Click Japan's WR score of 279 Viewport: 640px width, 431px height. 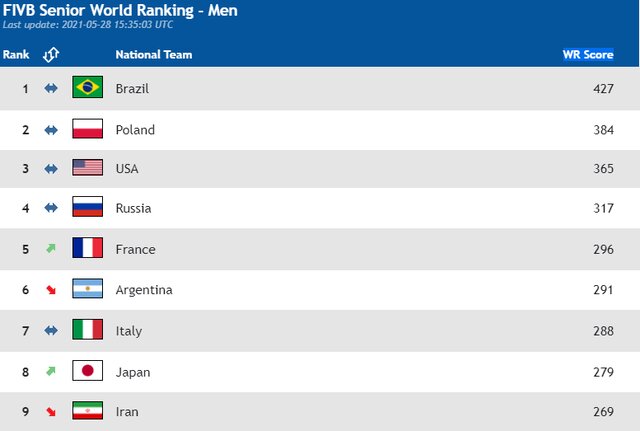(x=603, y=372)
